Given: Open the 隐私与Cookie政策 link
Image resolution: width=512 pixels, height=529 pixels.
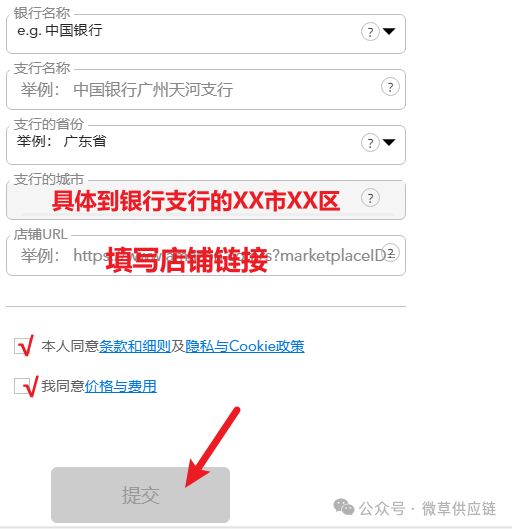Looking at the screenshot, I should pos(245,346).
